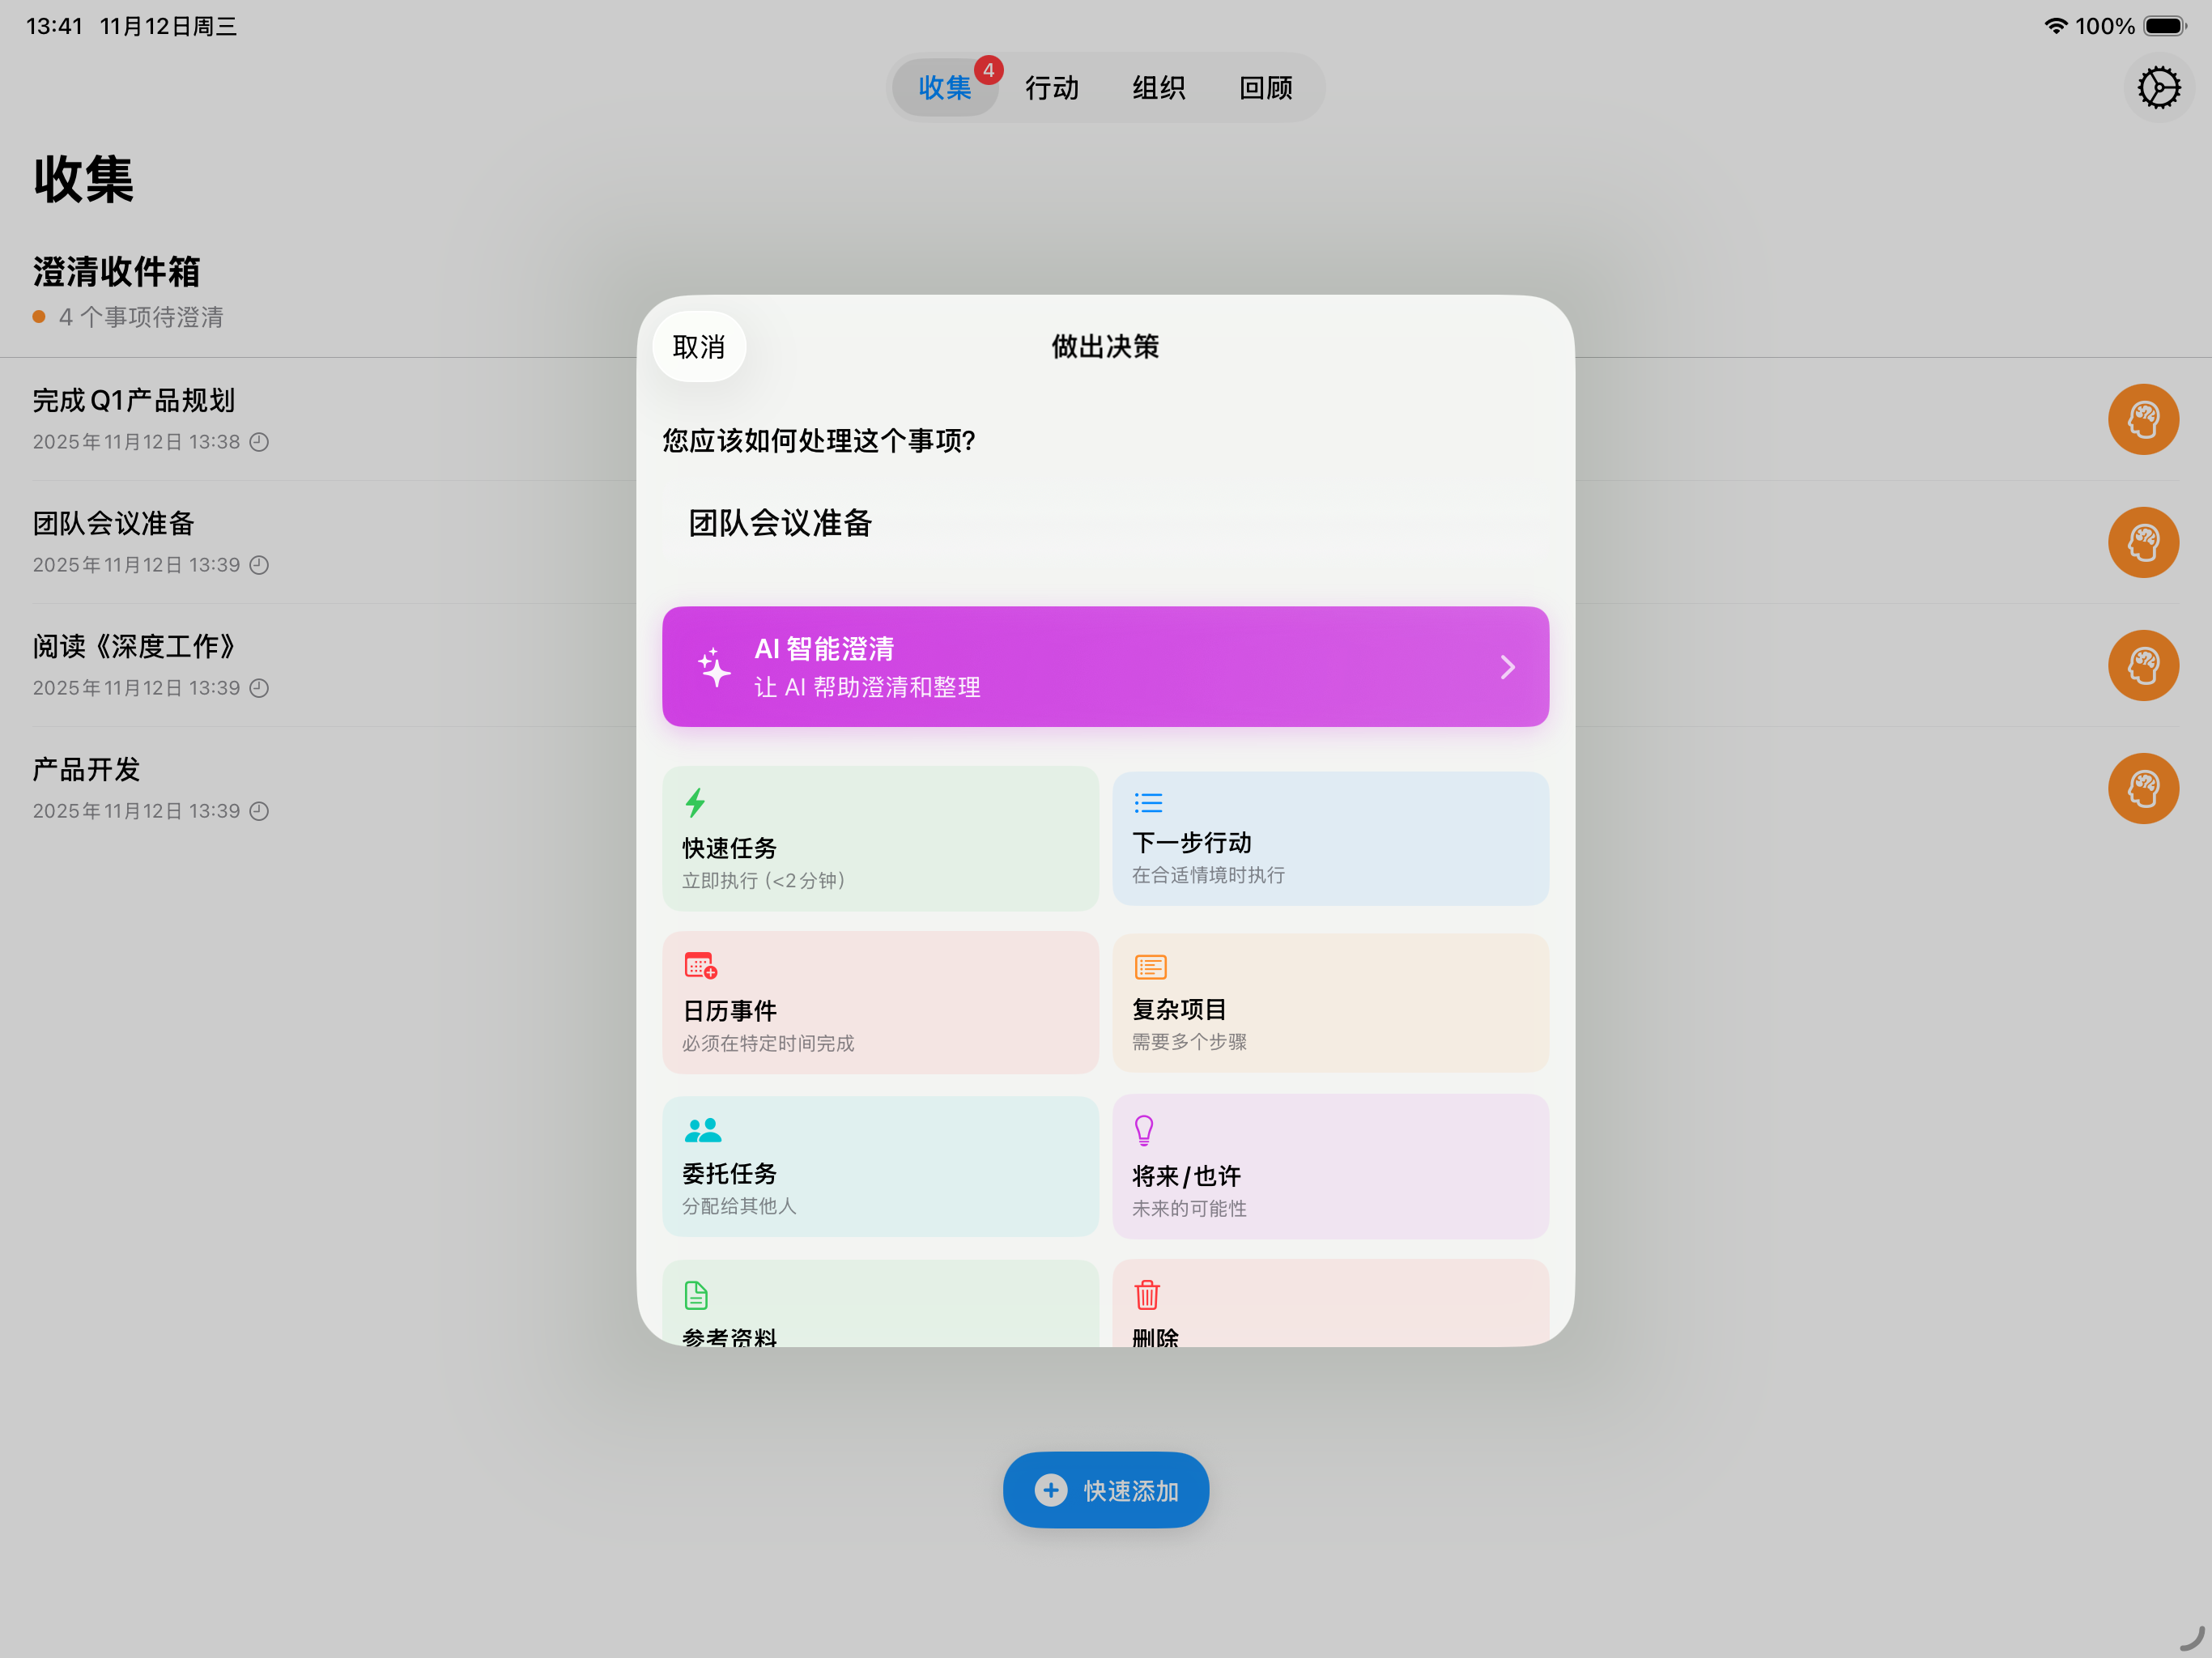The width and height of the screenshot is (2212, 1658).
Task: Open clarify for 完成 Q1产品规划 via brain icon
Action: pos(2143,419)
